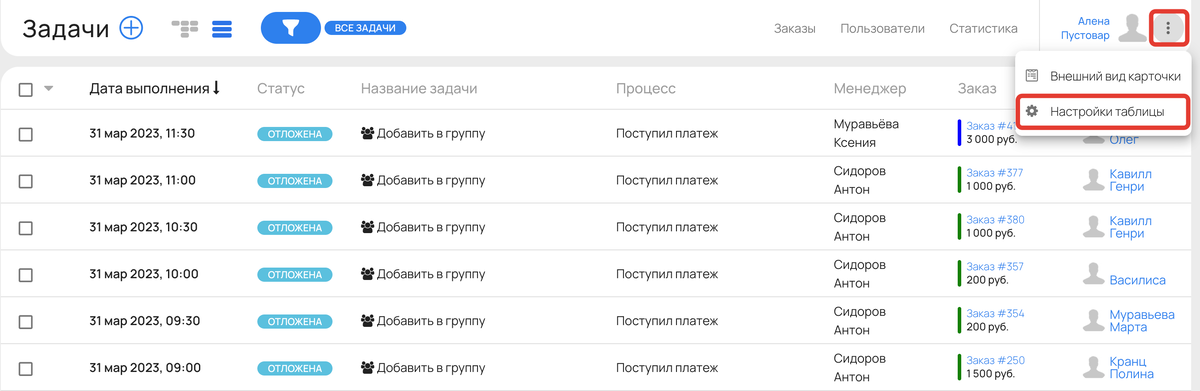Screen dimensions: 1200x391
Task: Click group icon in 10:00 task row
Action: (367, 274)
